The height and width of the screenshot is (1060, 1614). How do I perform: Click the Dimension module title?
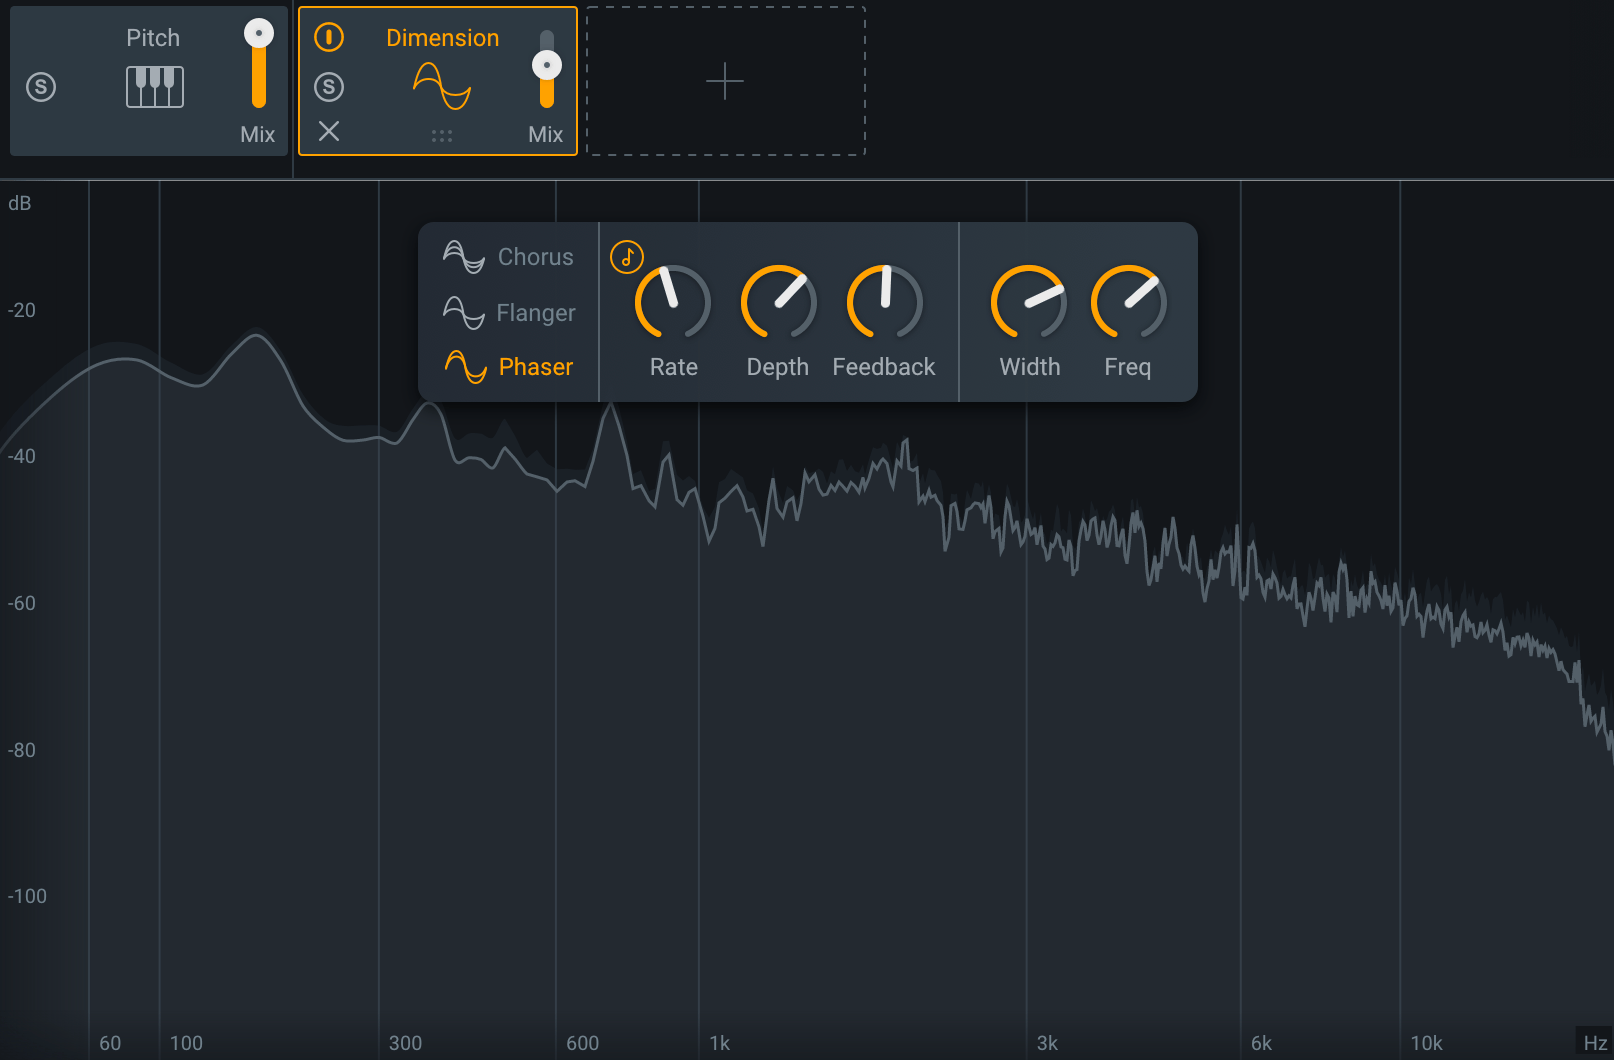[443, 38]
